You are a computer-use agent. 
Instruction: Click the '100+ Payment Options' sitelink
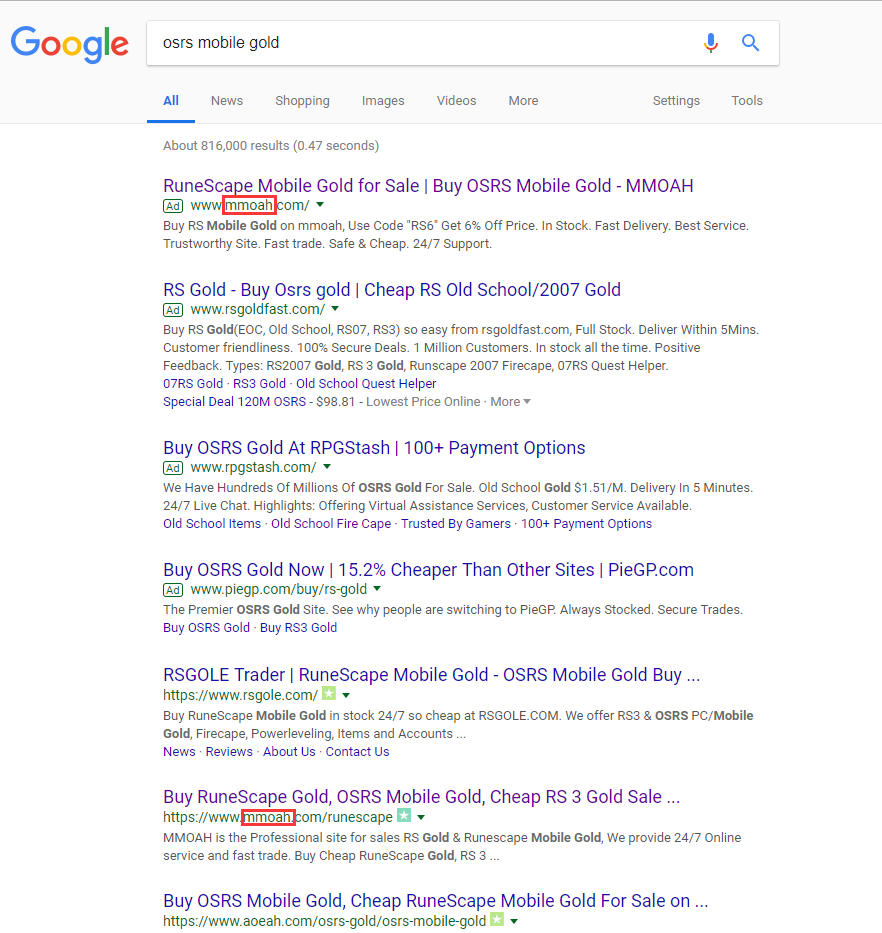[x=586, y=524]
